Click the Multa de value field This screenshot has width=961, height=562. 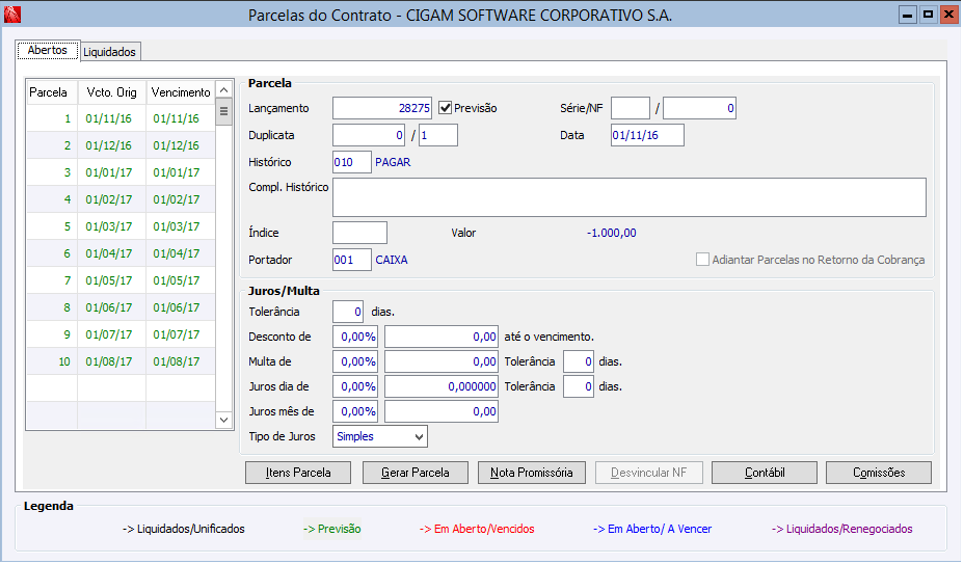[x=441, y=362]
